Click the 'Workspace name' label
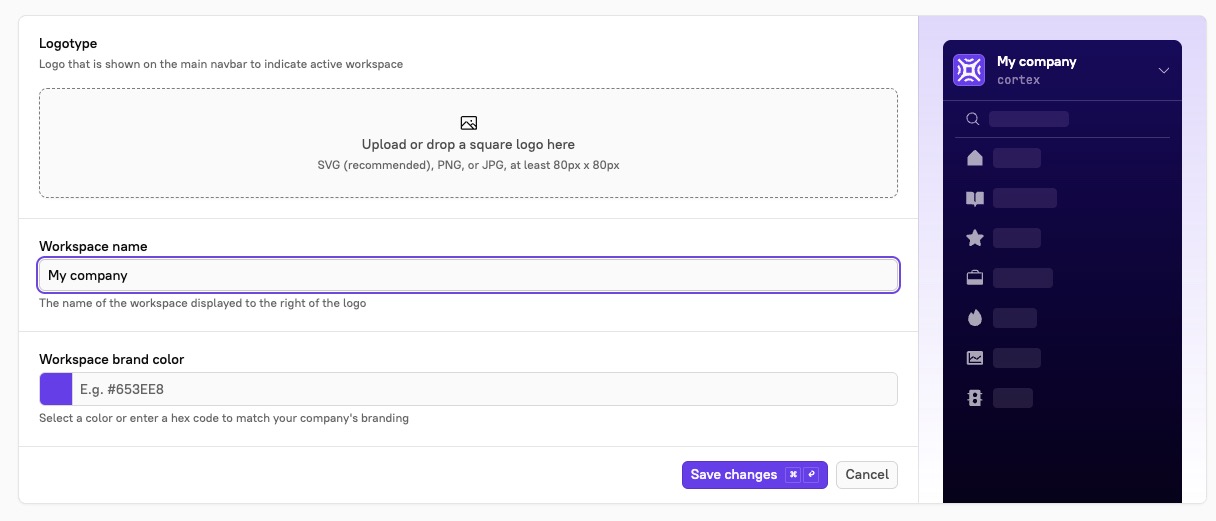Image resolution: width=1216 pixels, height=521 pixels. (x=93, y=246)
